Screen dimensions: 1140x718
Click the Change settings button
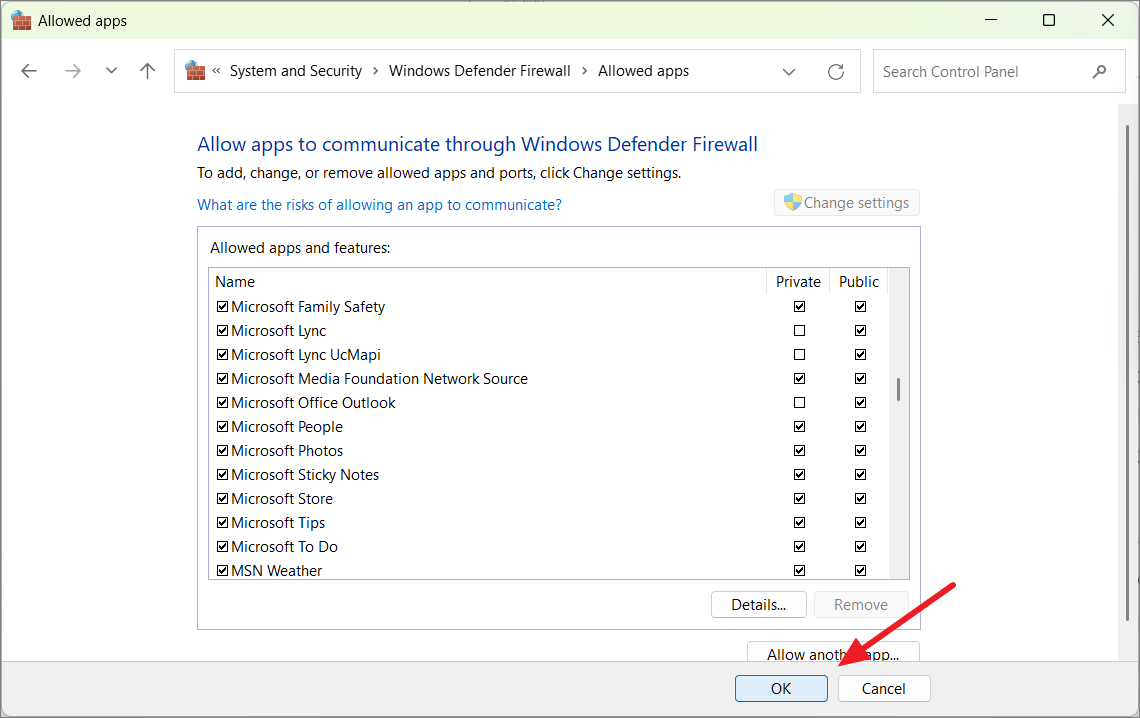847,203
